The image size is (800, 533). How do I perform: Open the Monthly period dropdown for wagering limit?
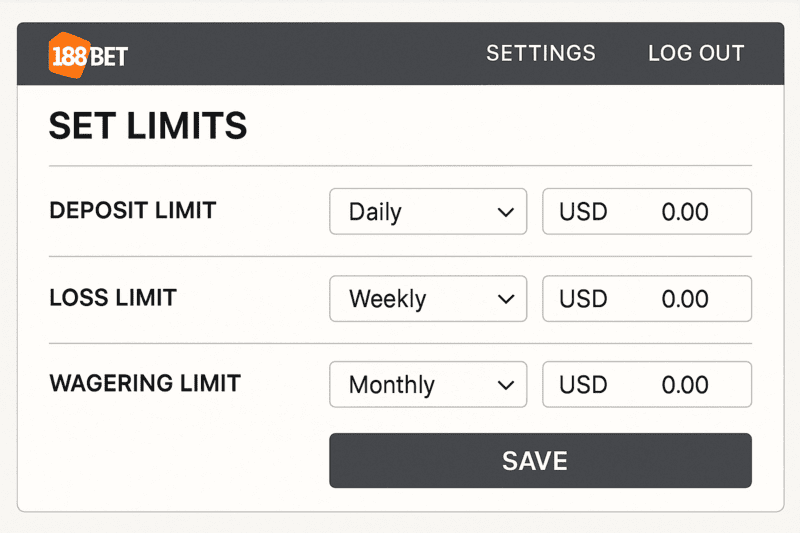coord(428,384)
